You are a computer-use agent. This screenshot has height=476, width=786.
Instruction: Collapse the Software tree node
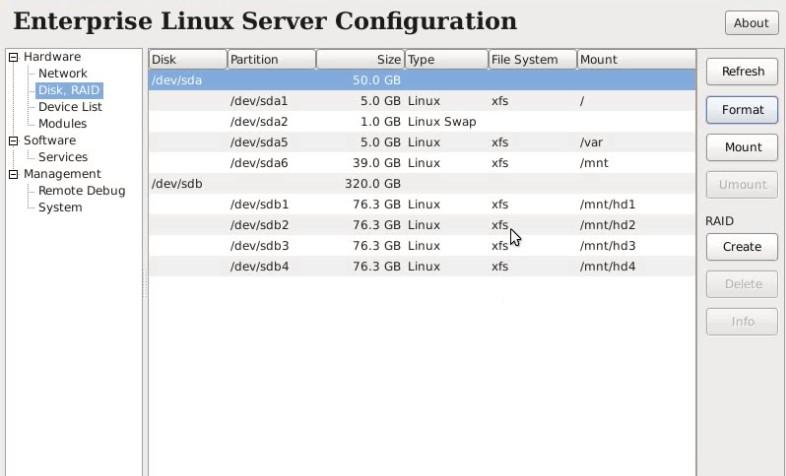coord(14,141)
